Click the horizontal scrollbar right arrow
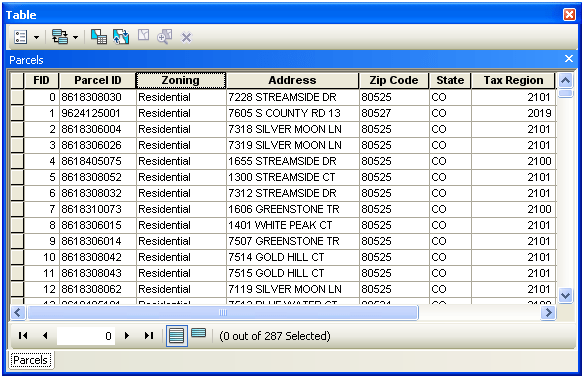This screenshot has width=584, height=378. (548, 312)
